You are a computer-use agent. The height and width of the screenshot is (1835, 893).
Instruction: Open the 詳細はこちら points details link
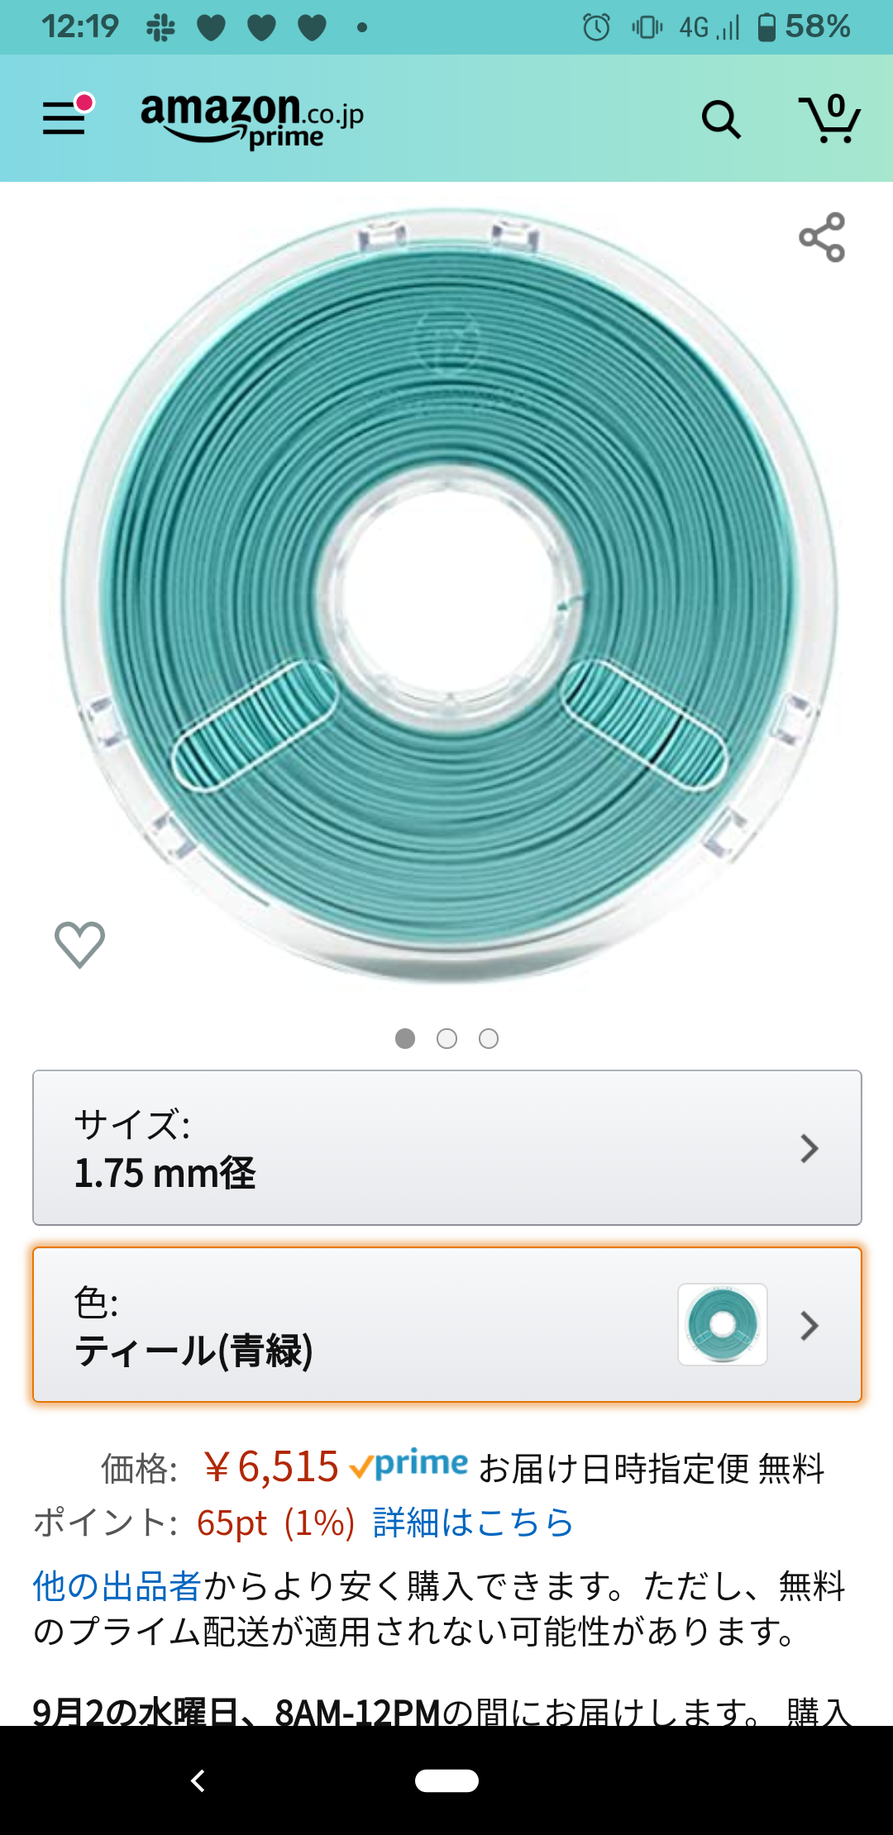(x=473, y=1522)
